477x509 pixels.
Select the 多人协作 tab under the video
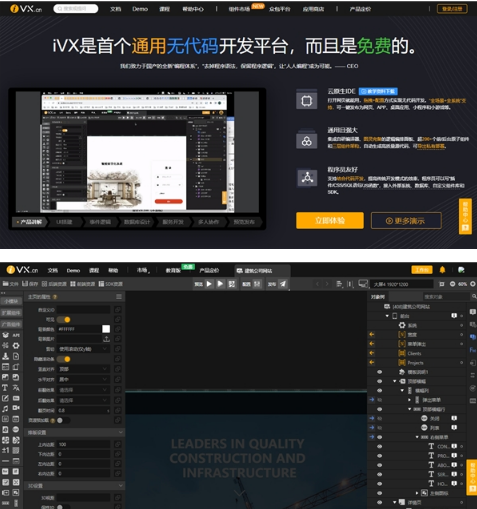click(208, 222)
